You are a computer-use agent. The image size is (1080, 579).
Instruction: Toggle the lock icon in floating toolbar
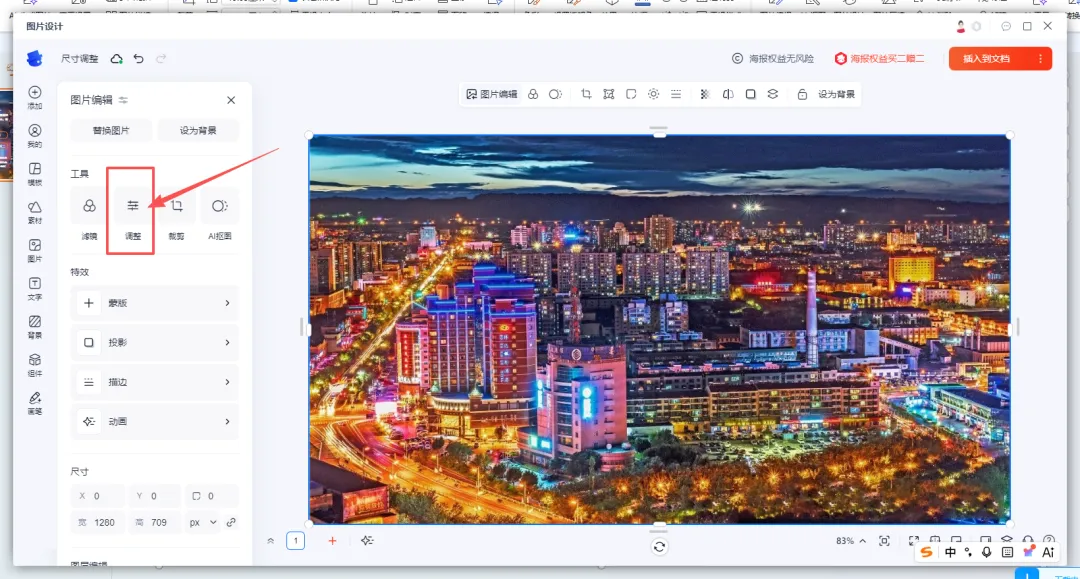[802, 94]
